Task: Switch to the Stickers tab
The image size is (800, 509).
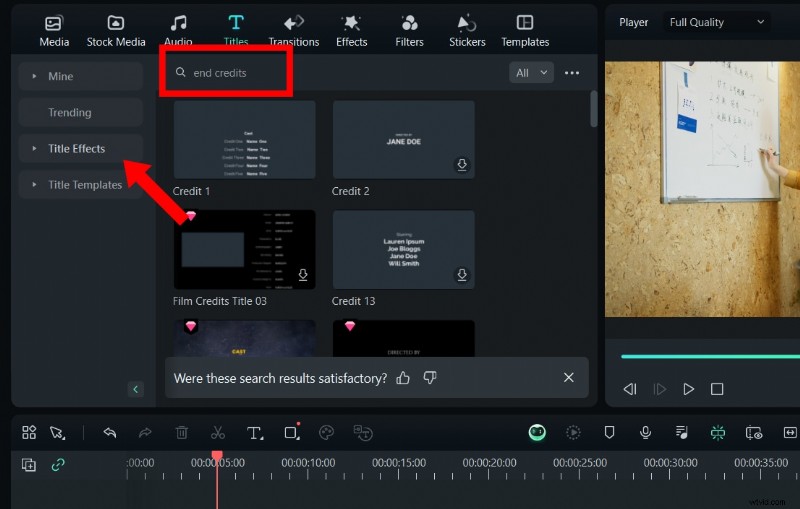Action: [467, 30]
